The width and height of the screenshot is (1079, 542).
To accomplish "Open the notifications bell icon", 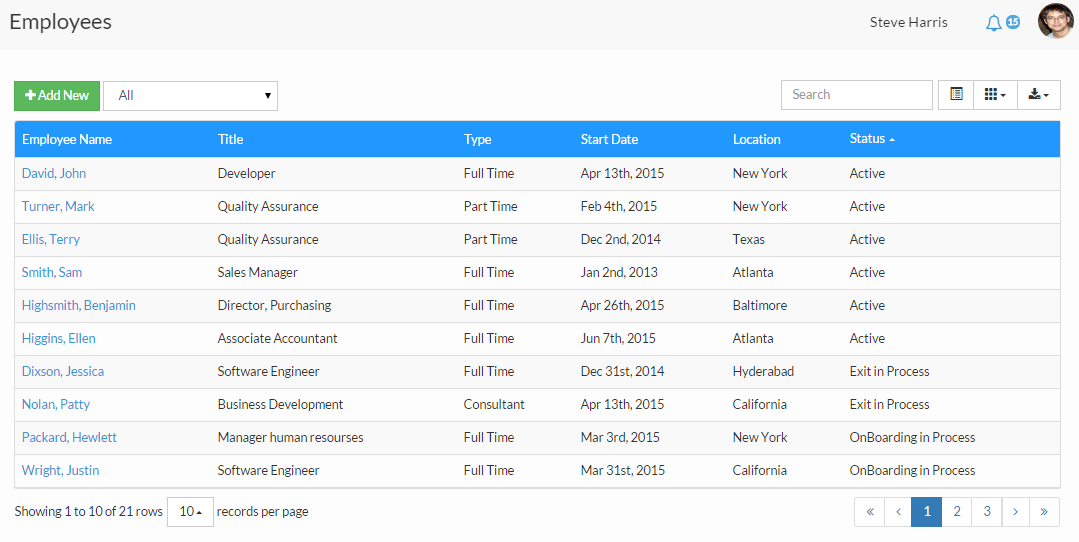I will coord(993,23).
